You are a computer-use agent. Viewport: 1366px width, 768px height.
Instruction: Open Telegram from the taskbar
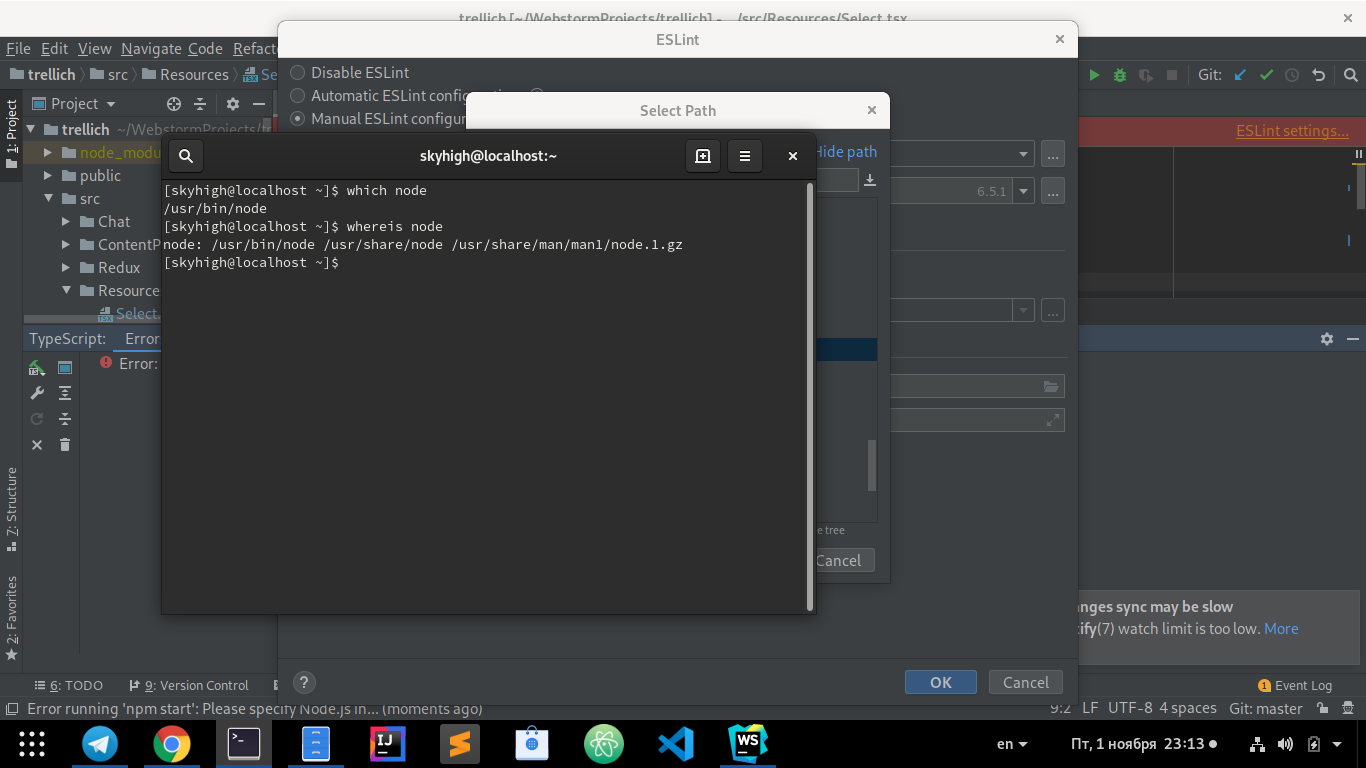click(100, 744)
